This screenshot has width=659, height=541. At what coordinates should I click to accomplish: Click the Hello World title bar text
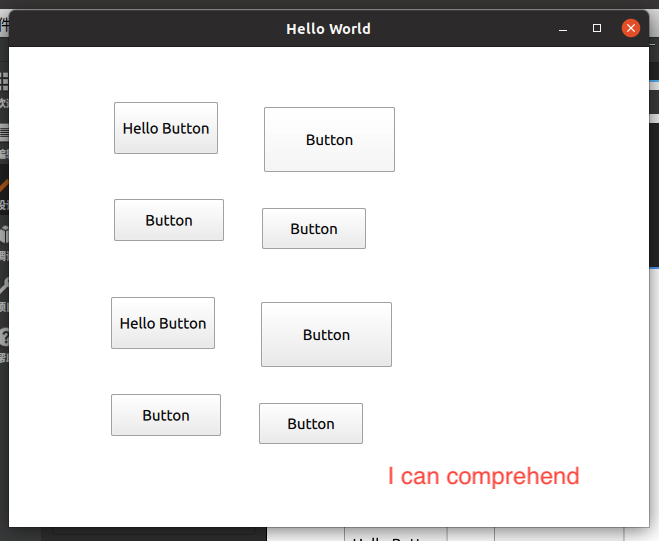click(328, 29)
